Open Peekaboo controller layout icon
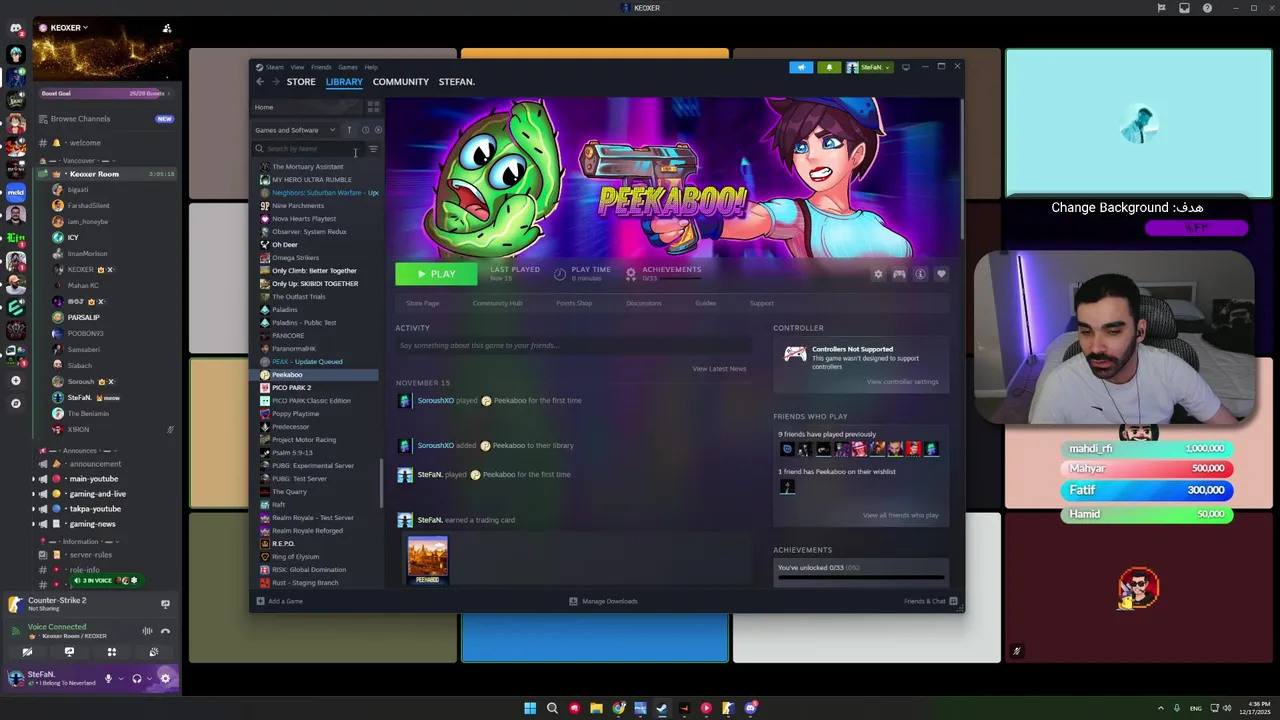The width and height of the screenshot is (1280, 720). 899,274
